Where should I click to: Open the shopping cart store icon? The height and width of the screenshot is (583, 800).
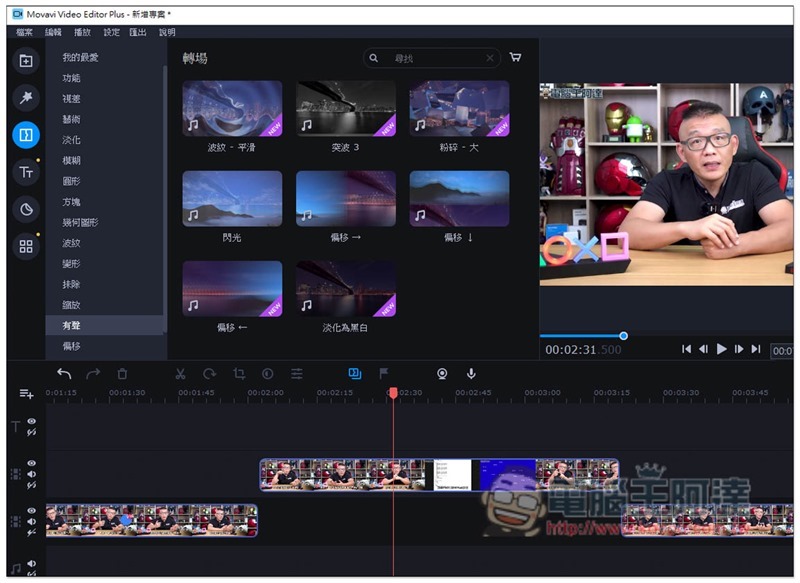pyautogui.click(x=515, y=58)
